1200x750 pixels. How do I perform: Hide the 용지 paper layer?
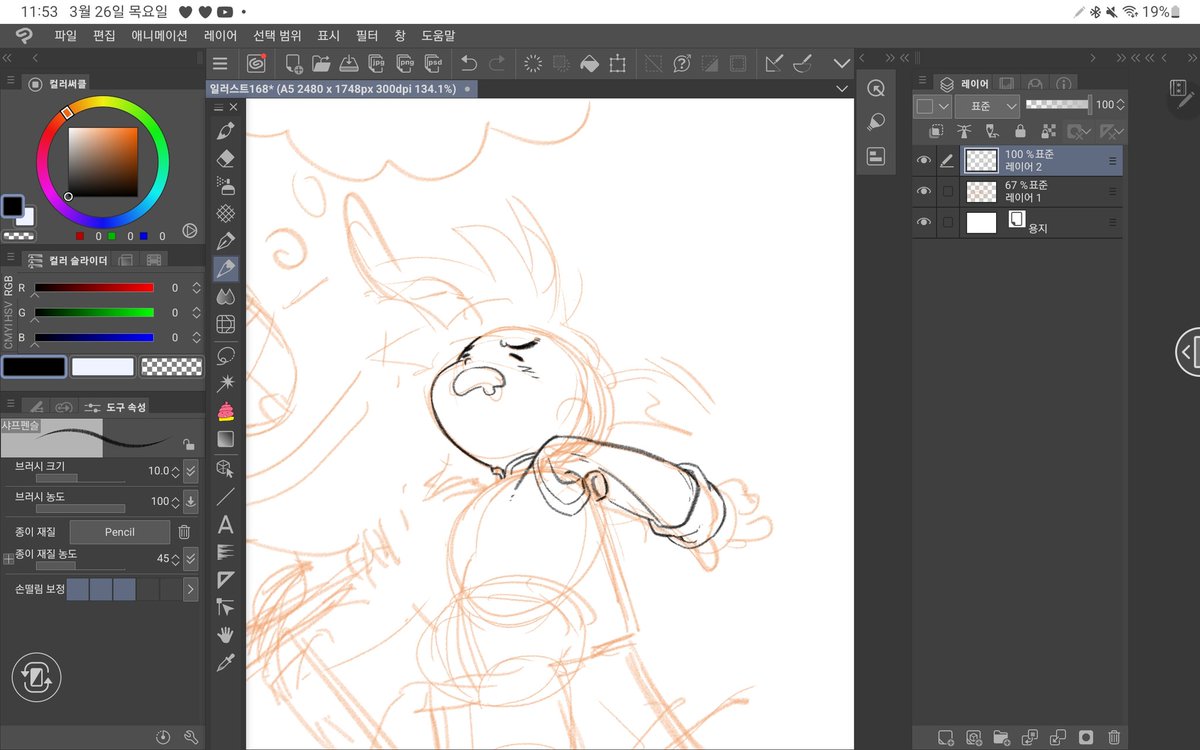tap(924, 222)
